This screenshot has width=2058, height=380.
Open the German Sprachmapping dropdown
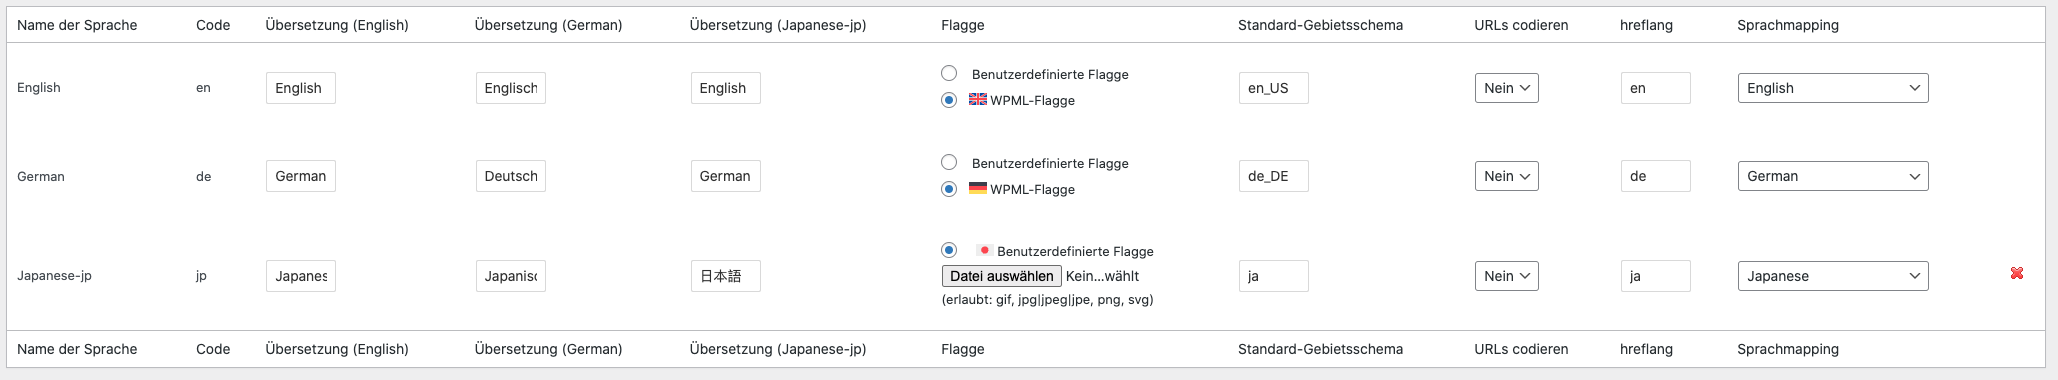1833,176
